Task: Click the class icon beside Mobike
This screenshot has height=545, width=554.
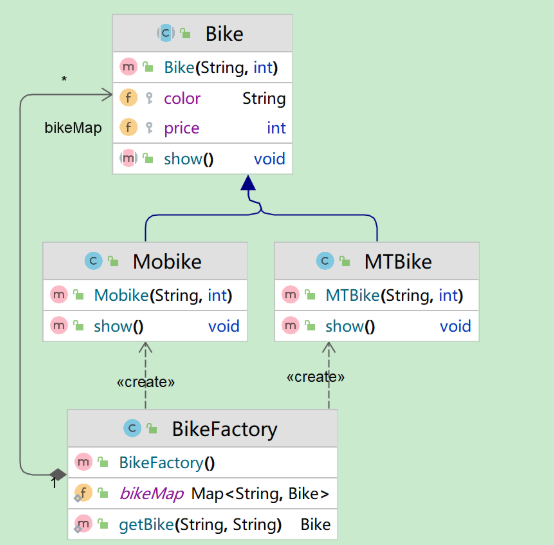Action: click(x=94, y=261)
